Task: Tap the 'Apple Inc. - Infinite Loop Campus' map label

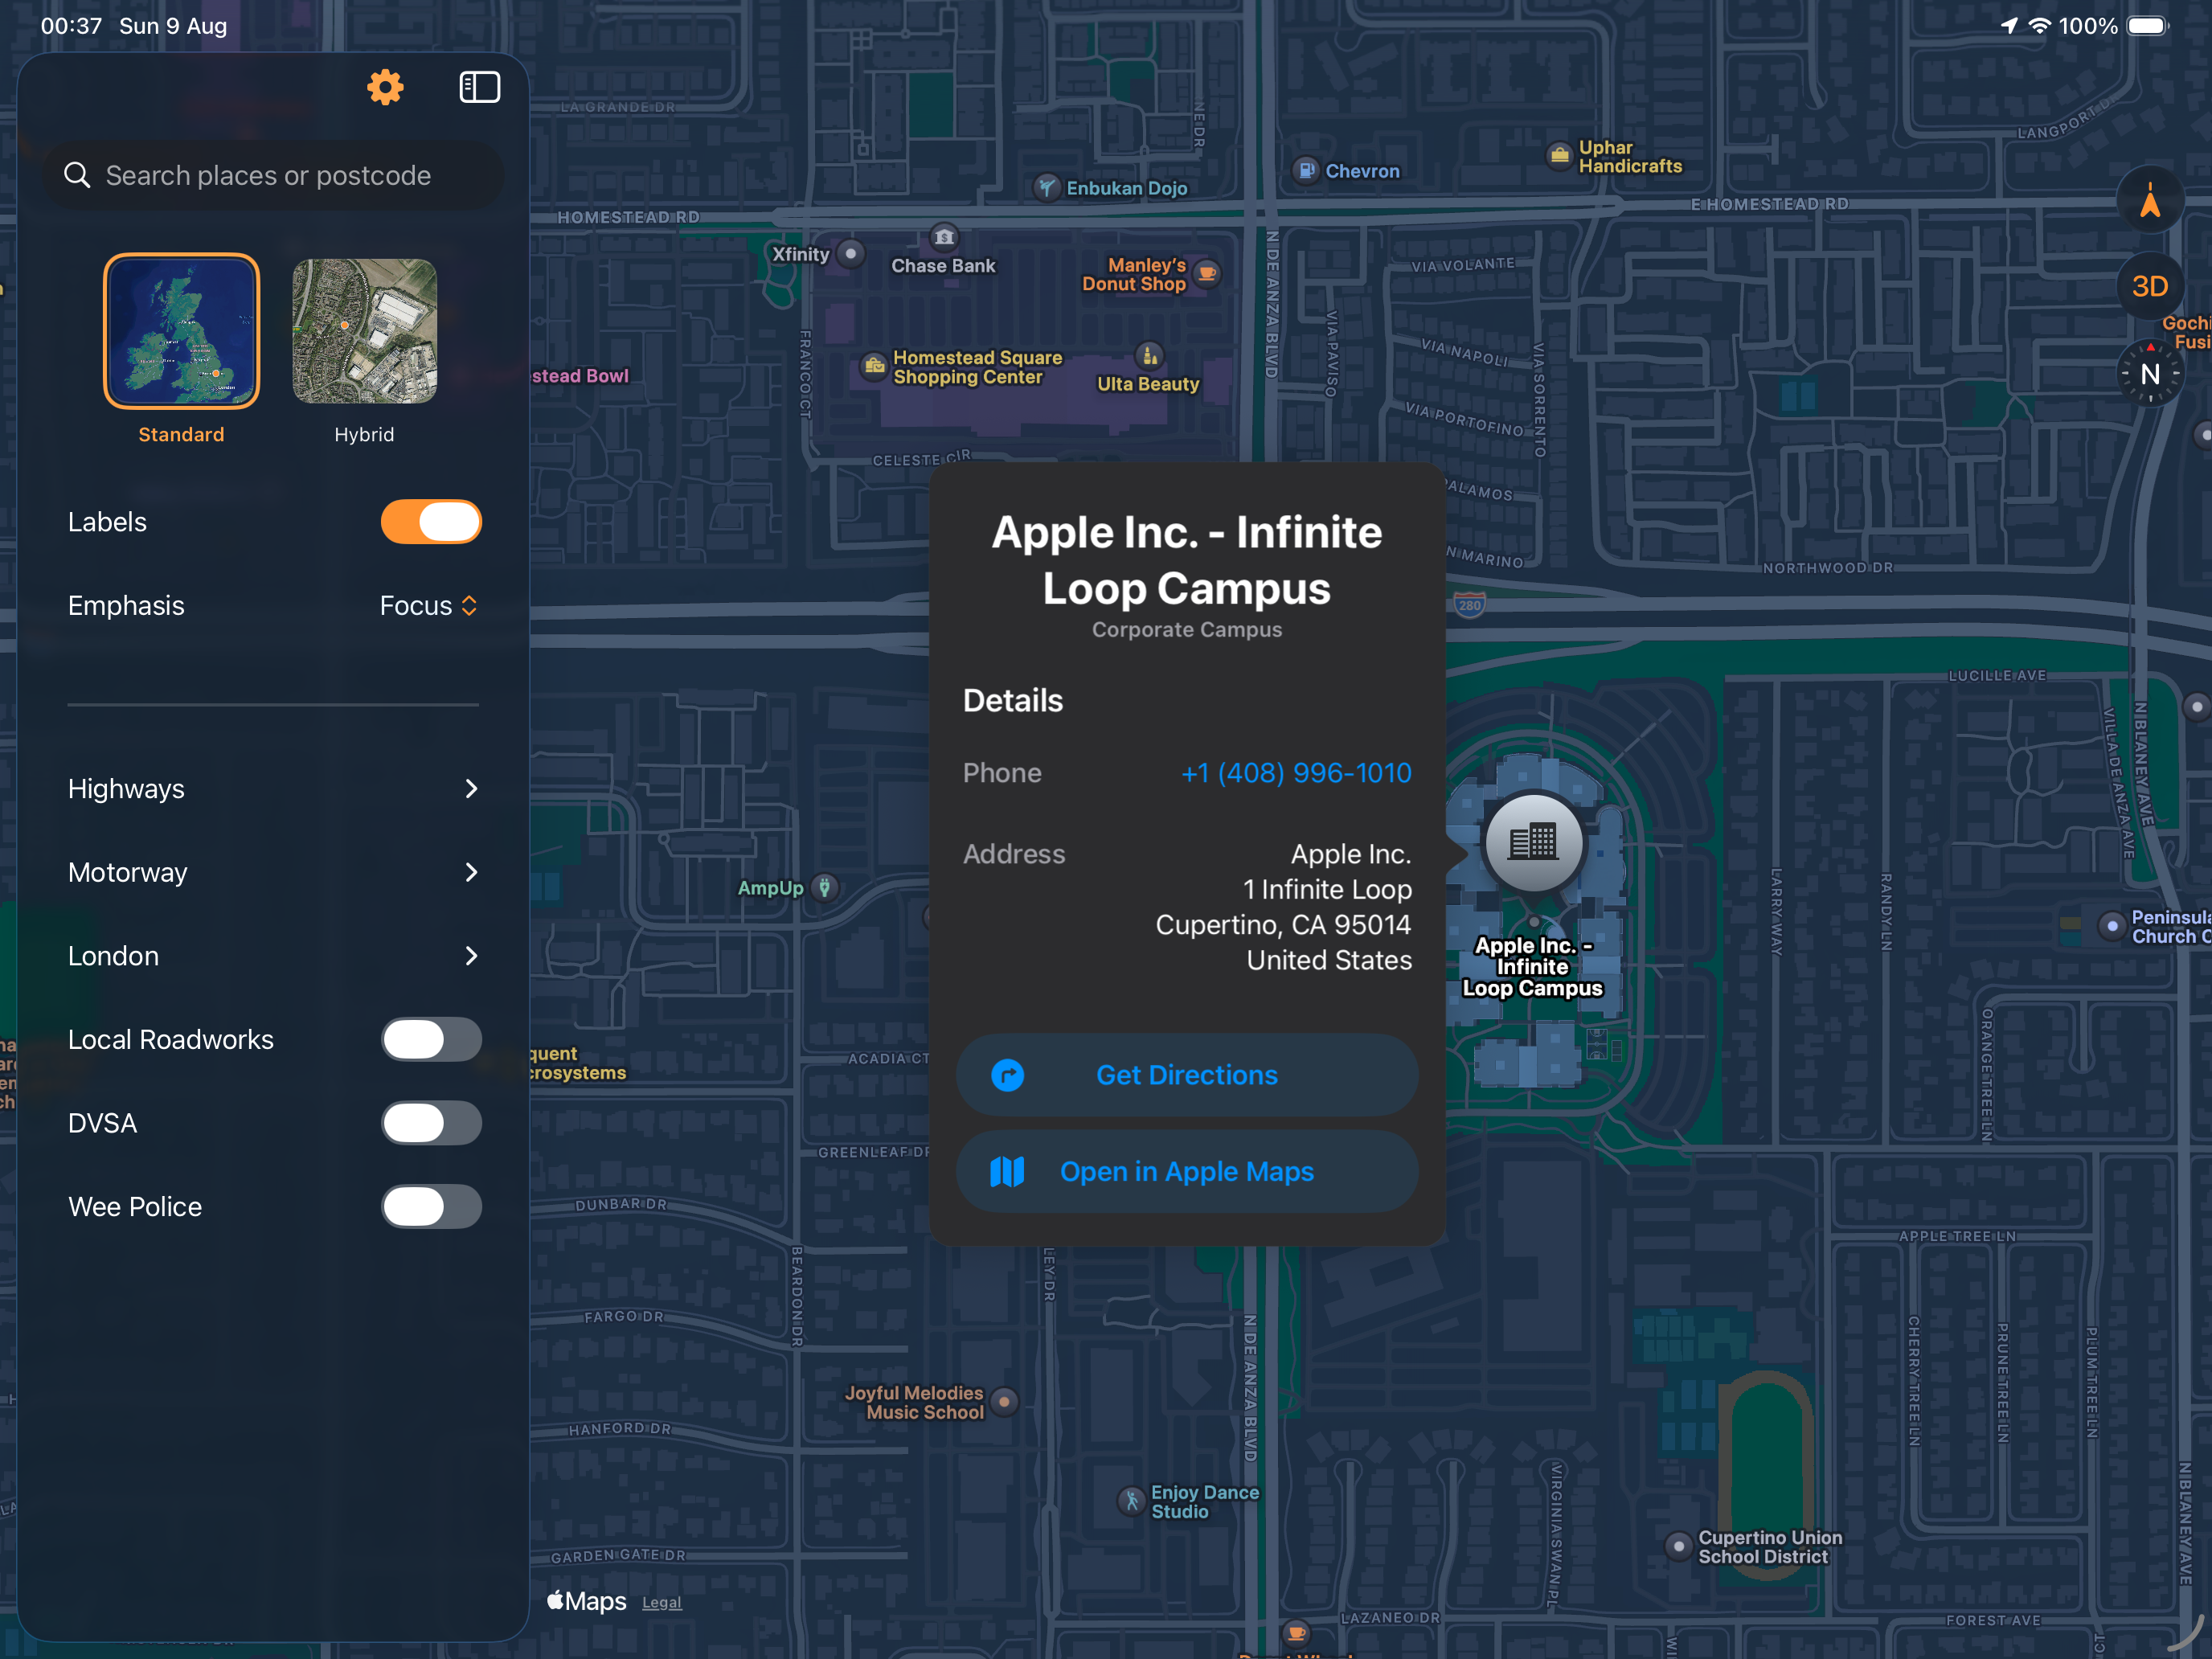Action: (x=1533, y=967)
